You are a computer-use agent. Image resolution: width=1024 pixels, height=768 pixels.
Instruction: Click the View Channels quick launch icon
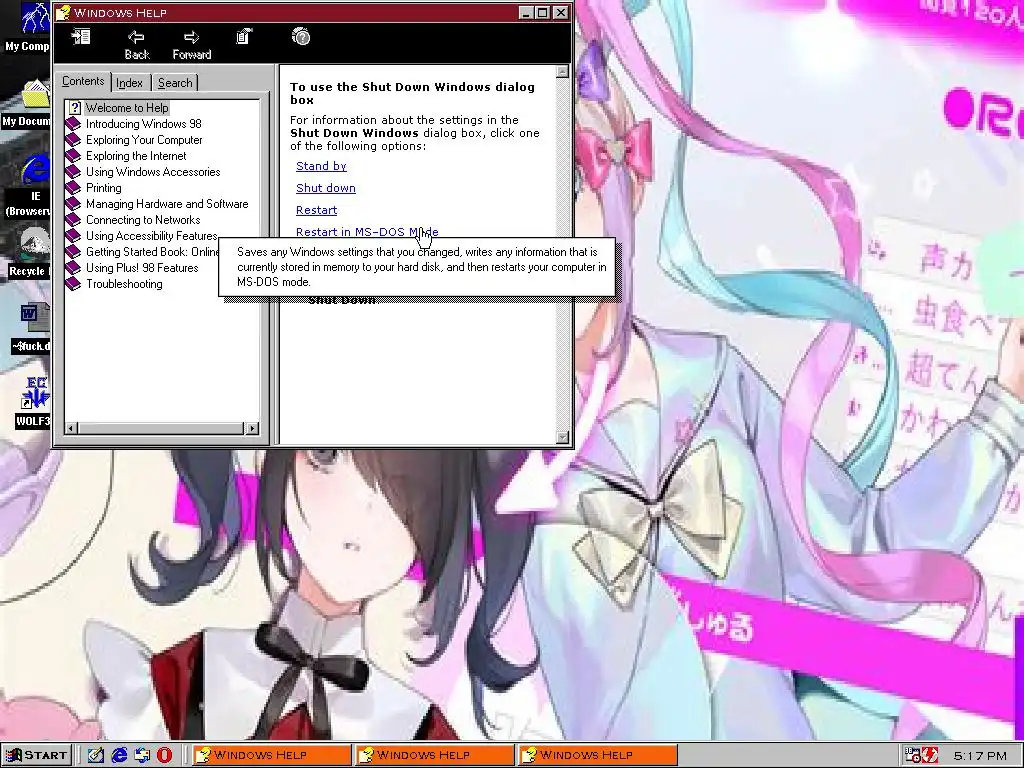pos(142,756)
